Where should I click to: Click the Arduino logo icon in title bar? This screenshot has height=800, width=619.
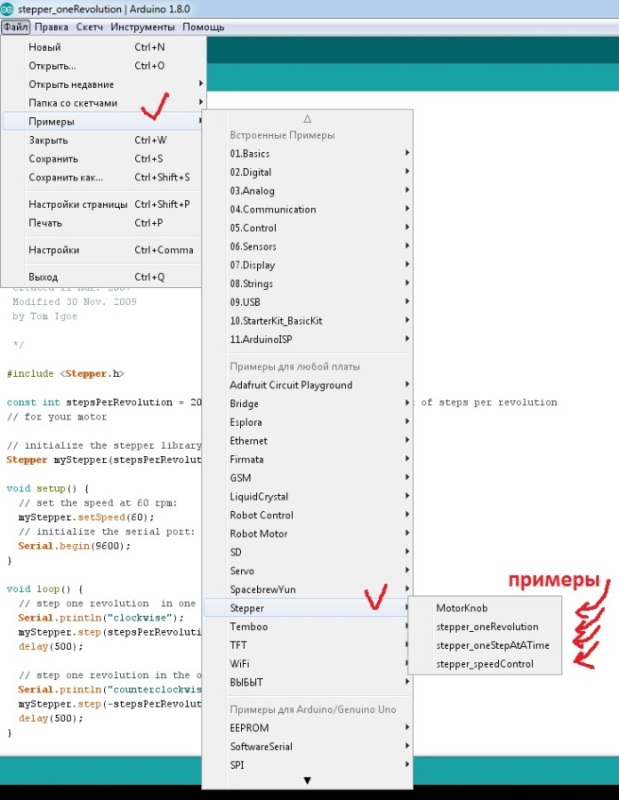click(8, 9)
